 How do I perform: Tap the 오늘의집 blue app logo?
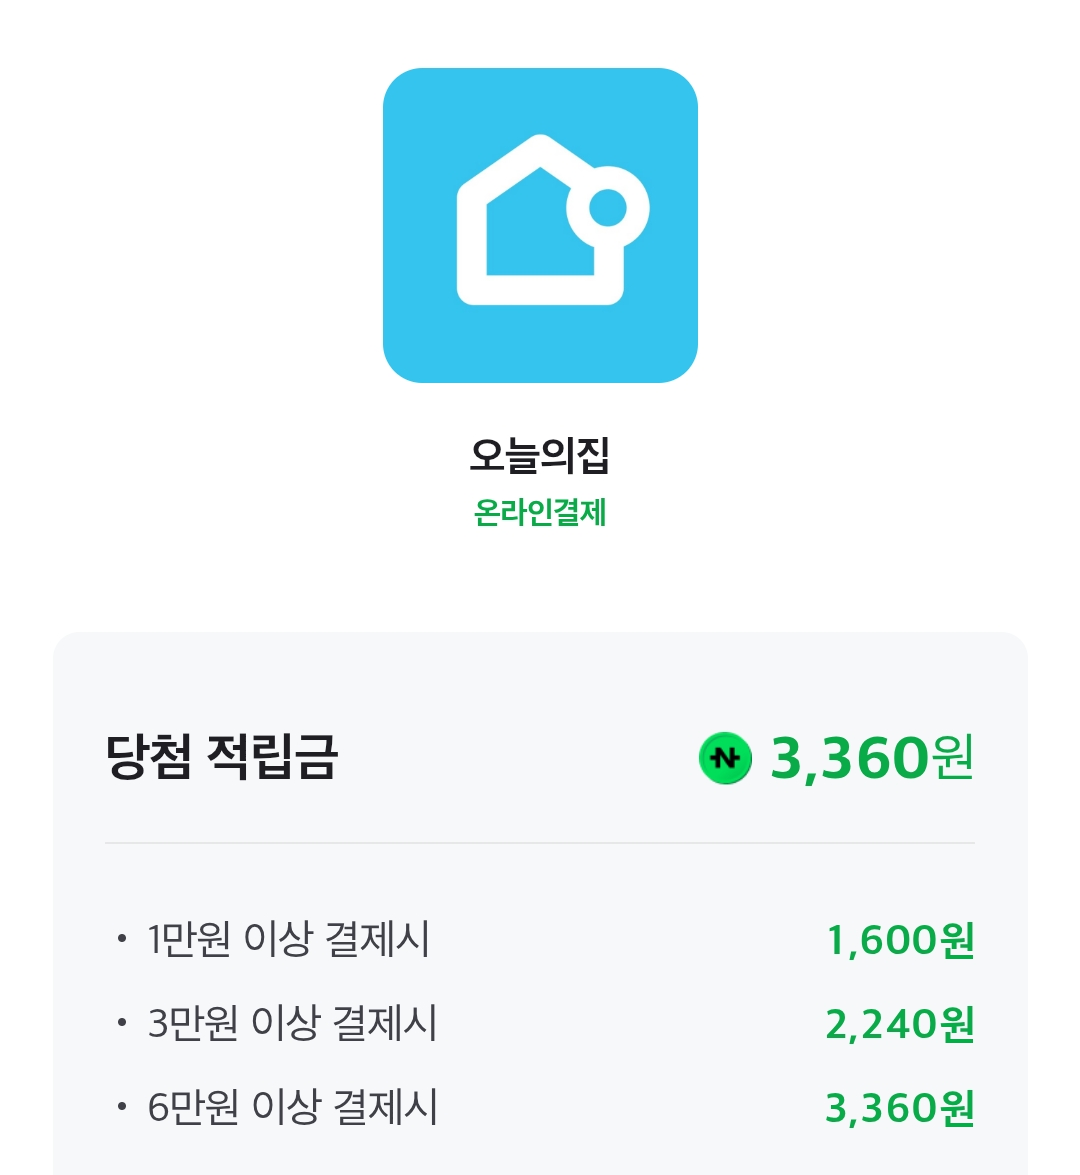540,225
